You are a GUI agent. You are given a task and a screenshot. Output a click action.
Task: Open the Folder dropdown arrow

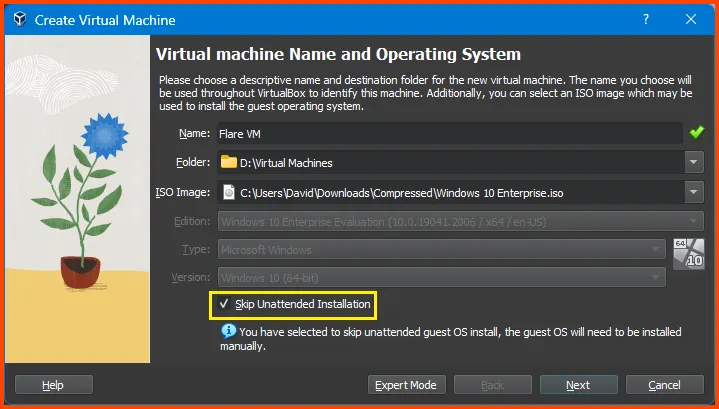(x=694, y=162)
